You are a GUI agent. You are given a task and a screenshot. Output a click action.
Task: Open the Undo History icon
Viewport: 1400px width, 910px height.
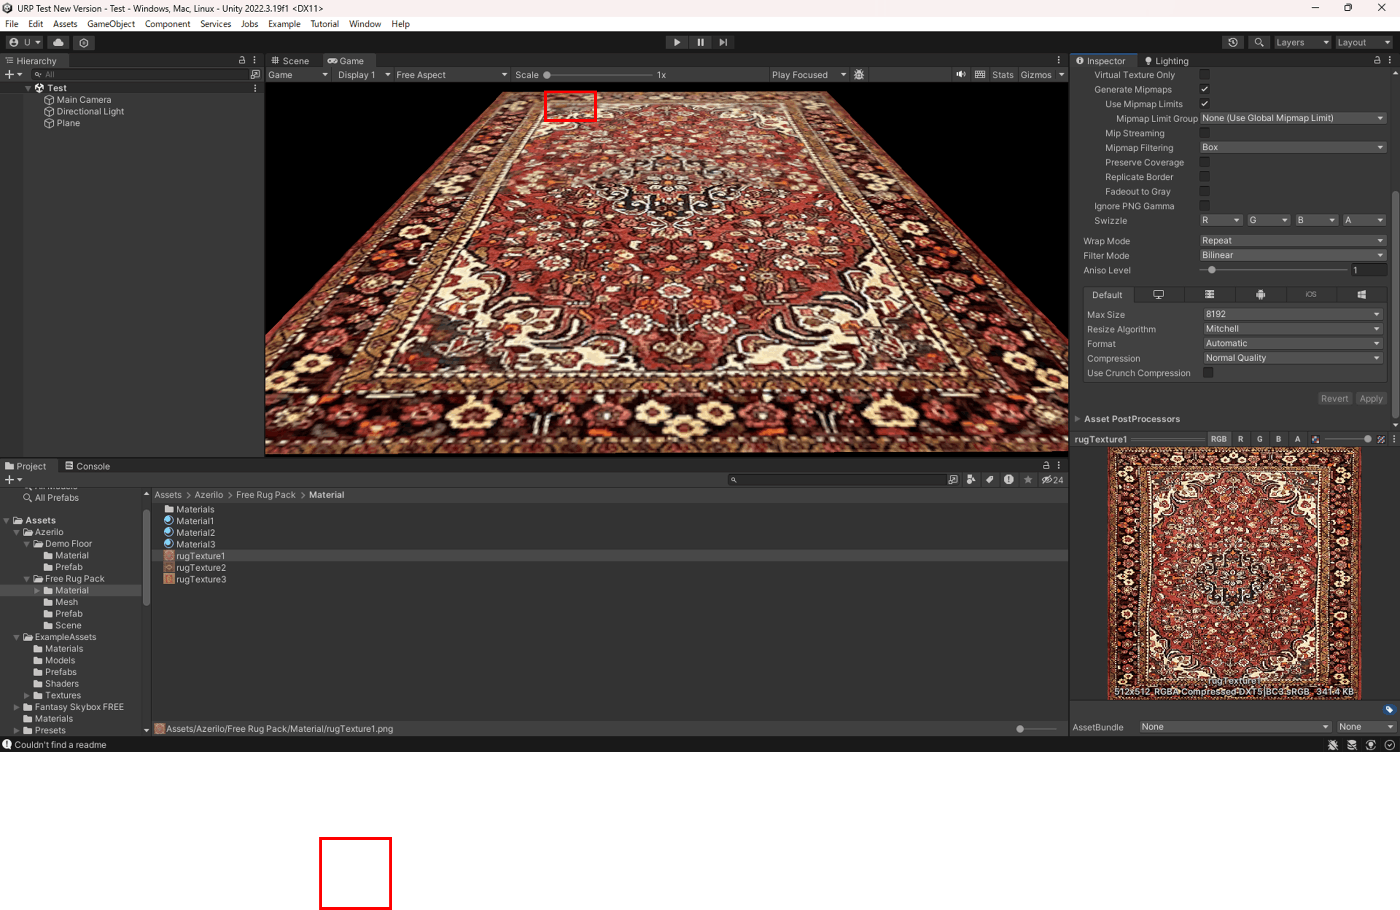tap(1233, 43)
